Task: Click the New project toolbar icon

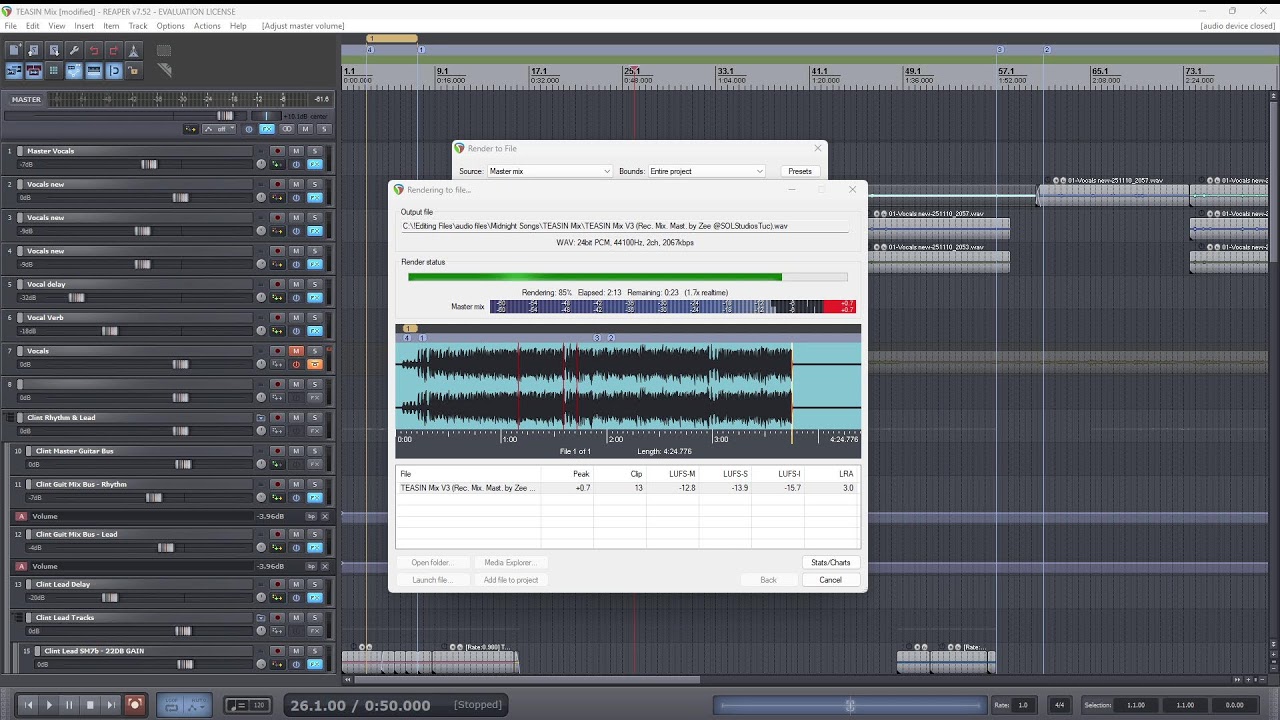Action: tap(14, 50)
